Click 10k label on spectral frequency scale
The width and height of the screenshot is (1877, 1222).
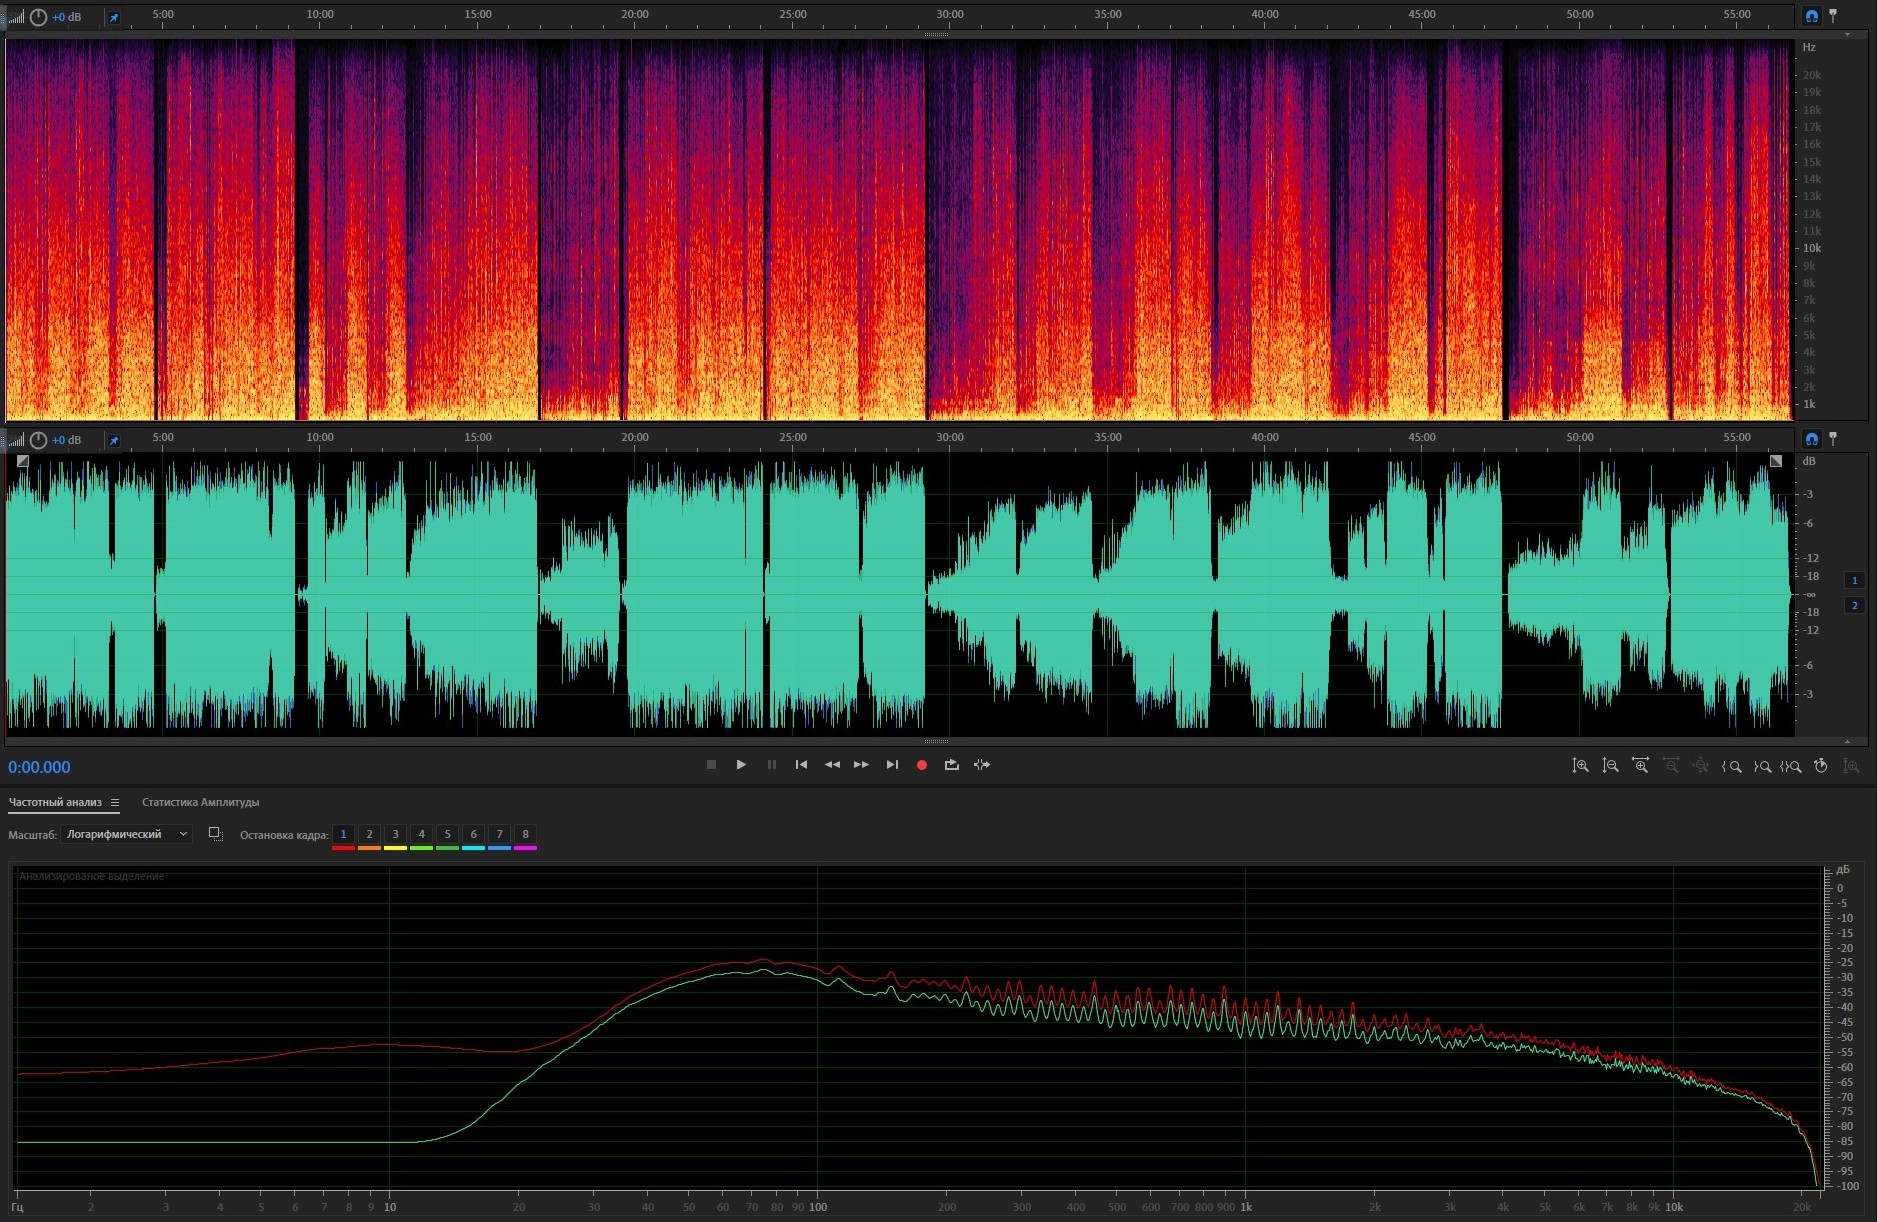click(1811, 248)
